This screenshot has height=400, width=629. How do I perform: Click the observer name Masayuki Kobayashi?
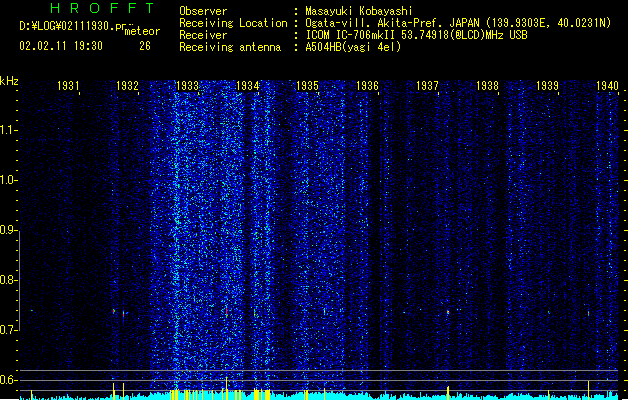[359, 11]
